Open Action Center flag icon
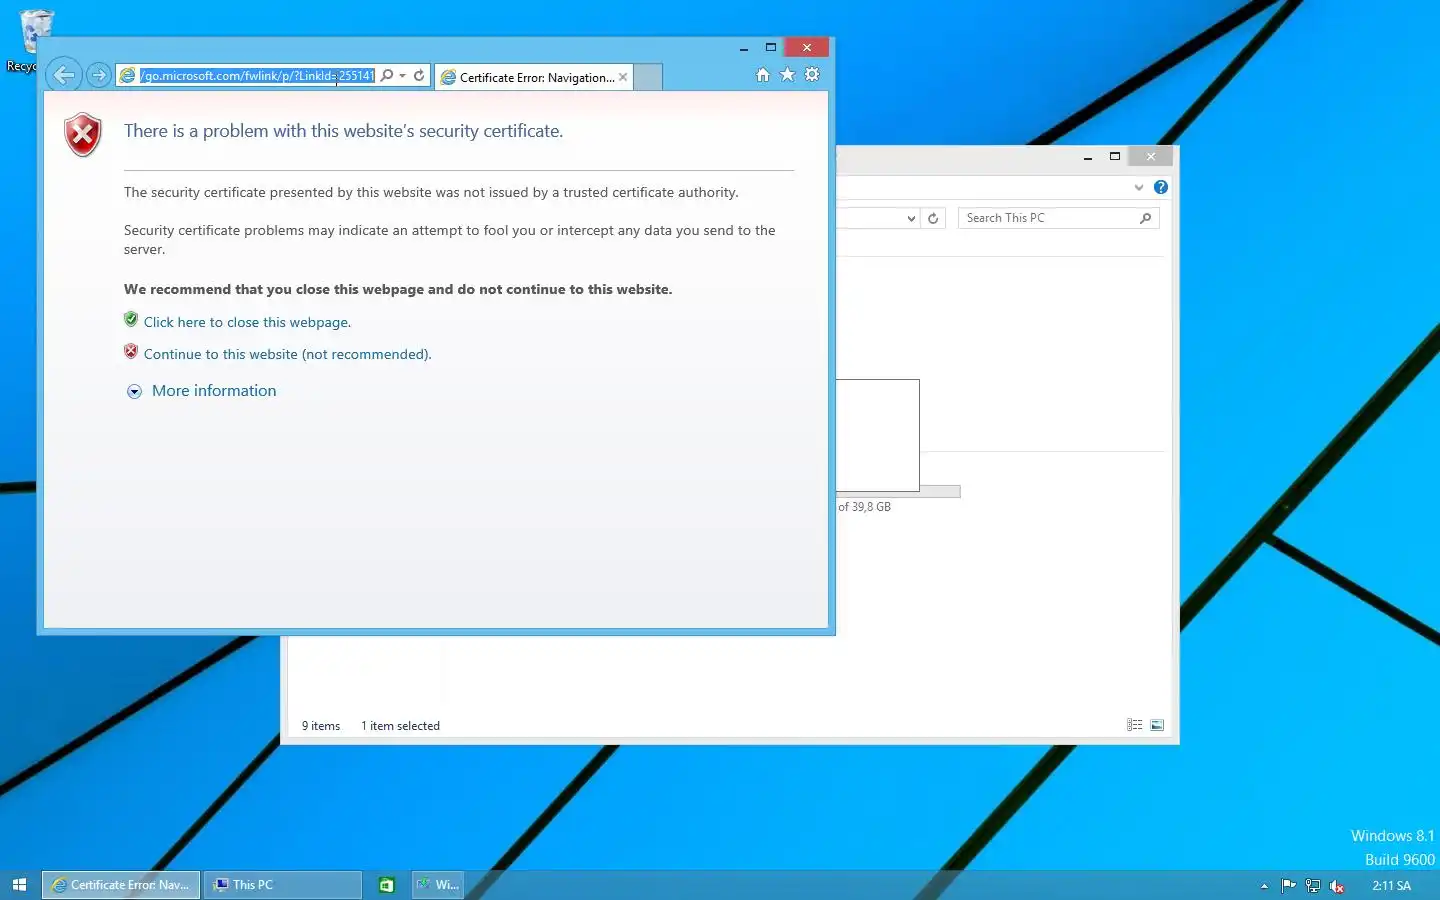The image size is (1440, 900). (1288, 886)
